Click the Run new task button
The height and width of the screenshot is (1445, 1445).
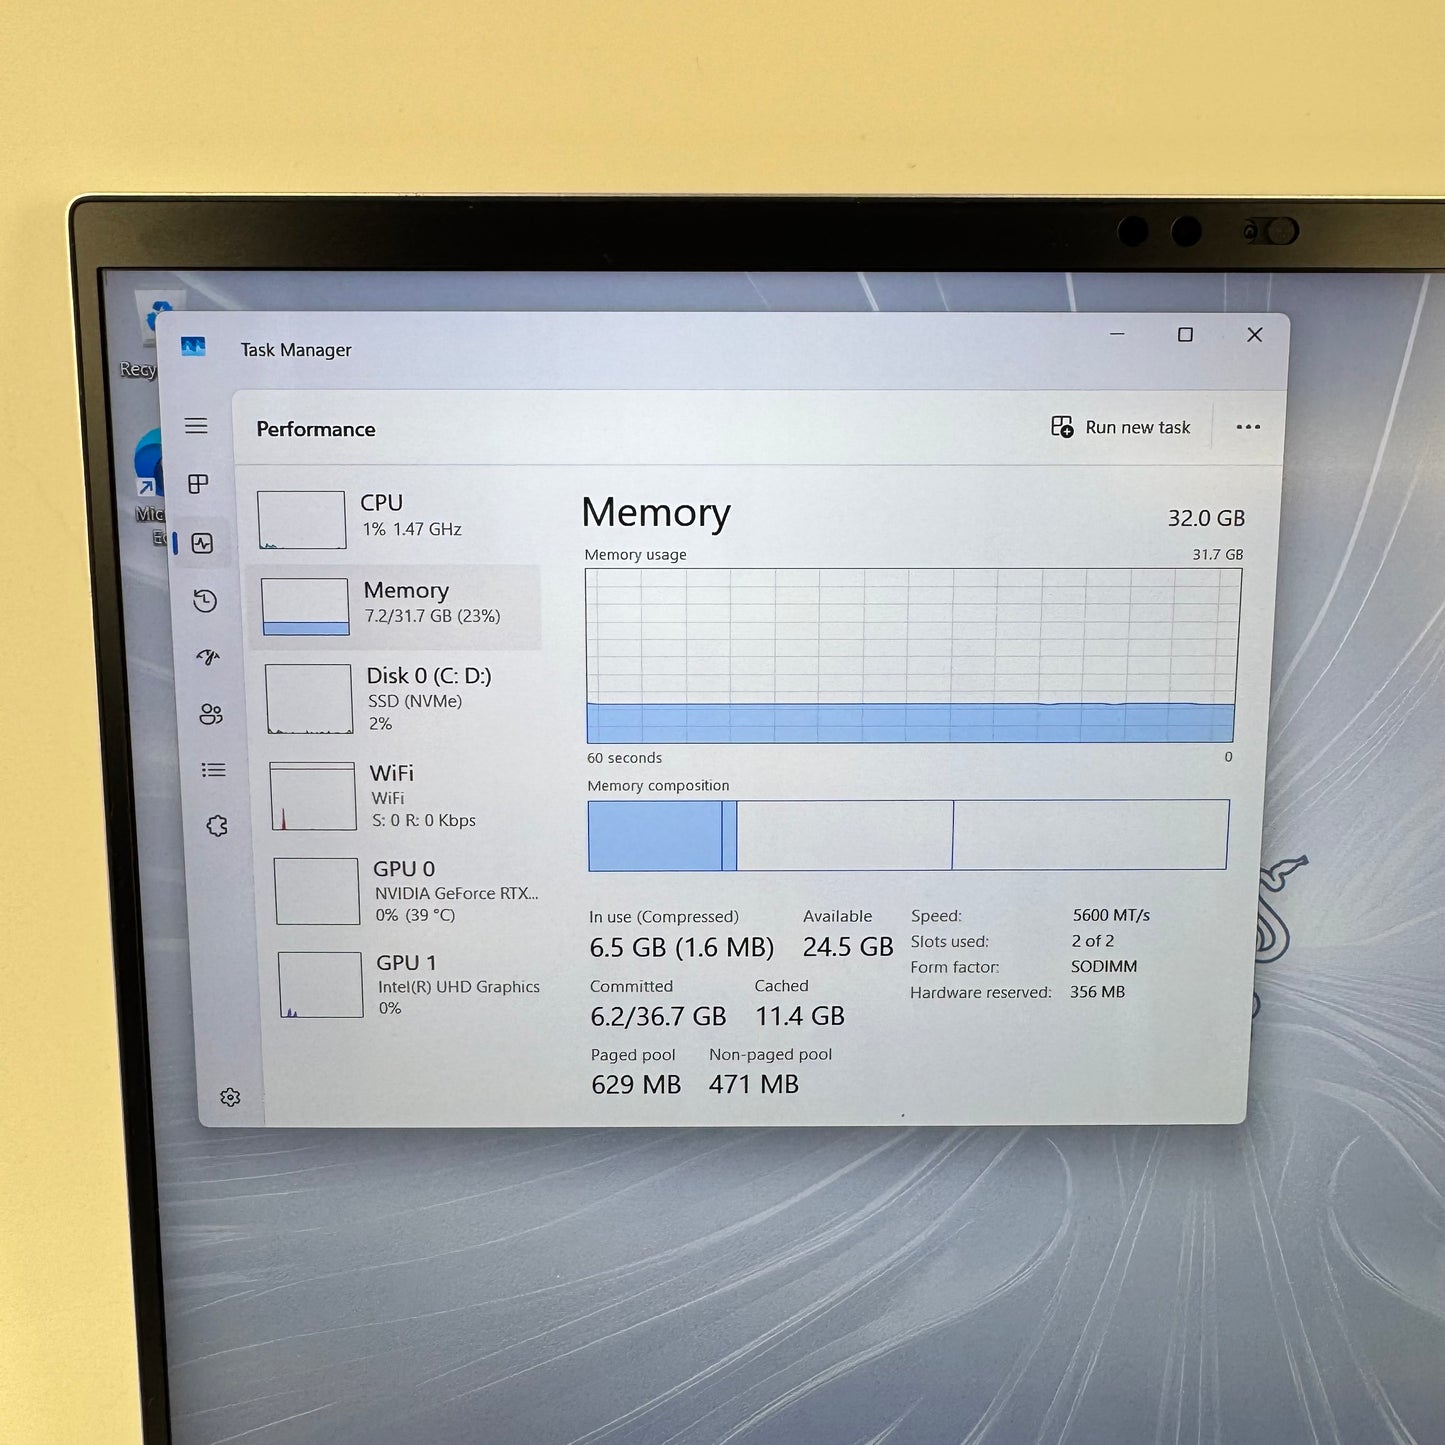coord(1121,427)
